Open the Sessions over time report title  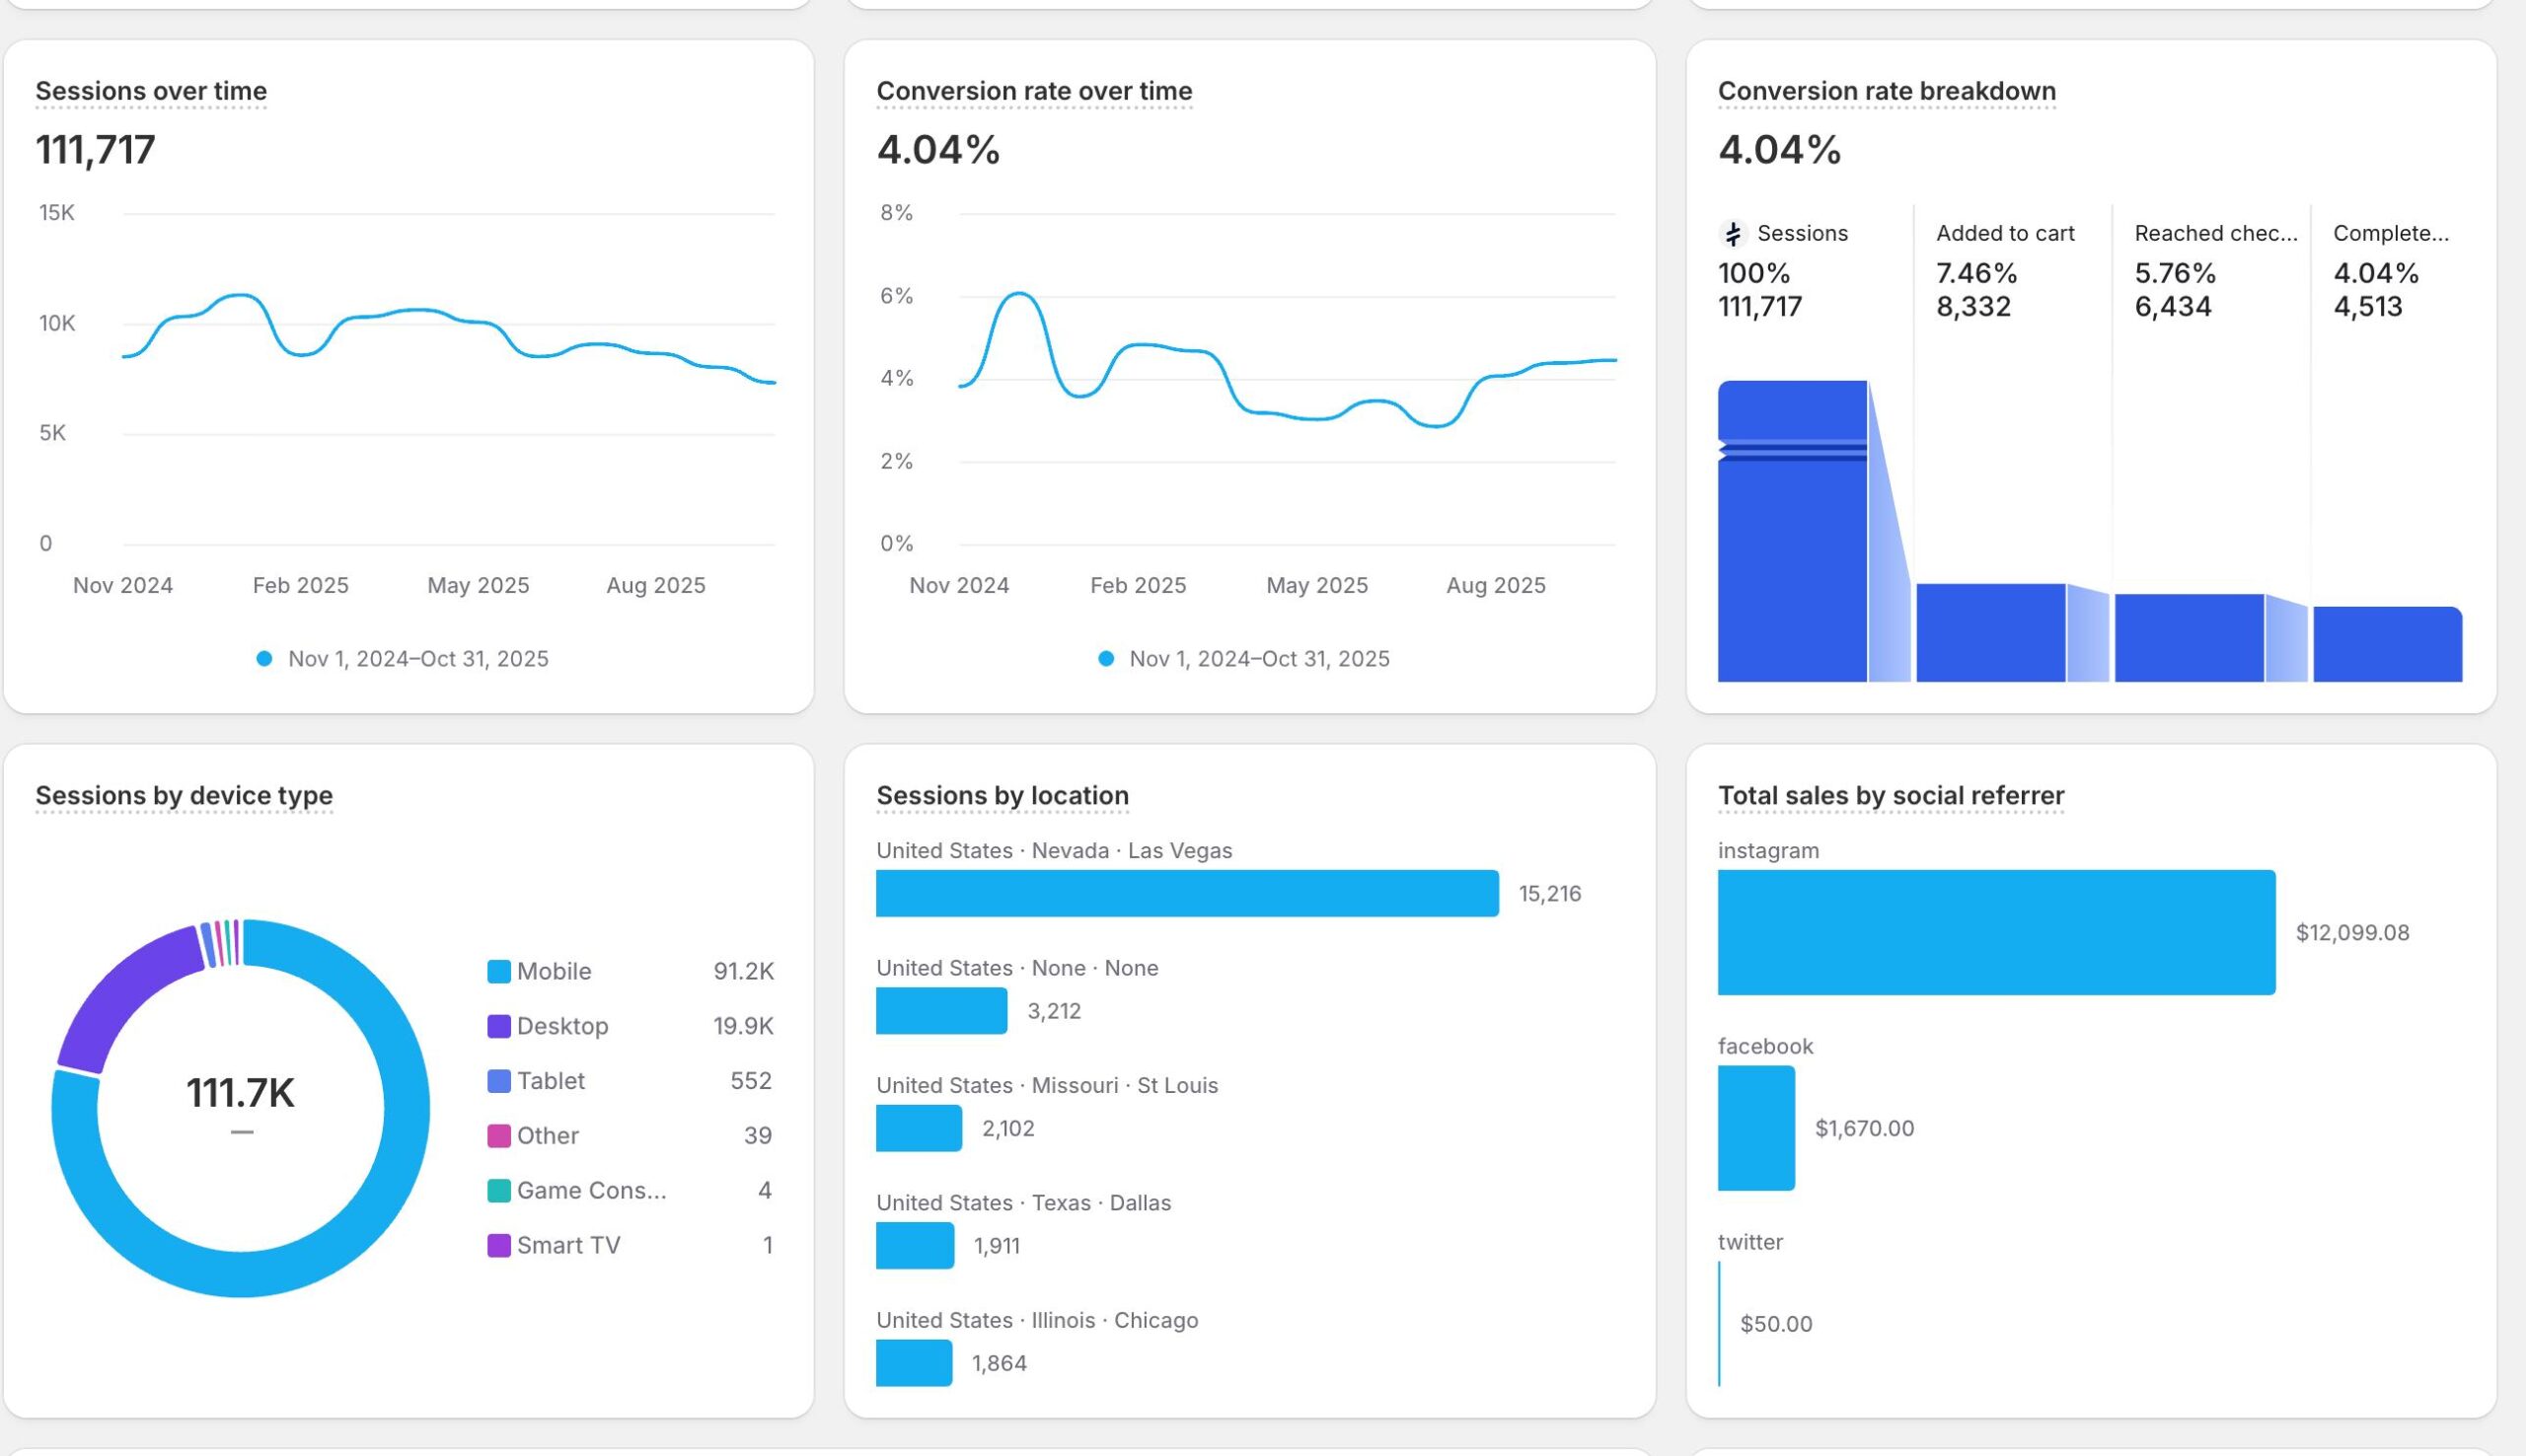point(151,91)
